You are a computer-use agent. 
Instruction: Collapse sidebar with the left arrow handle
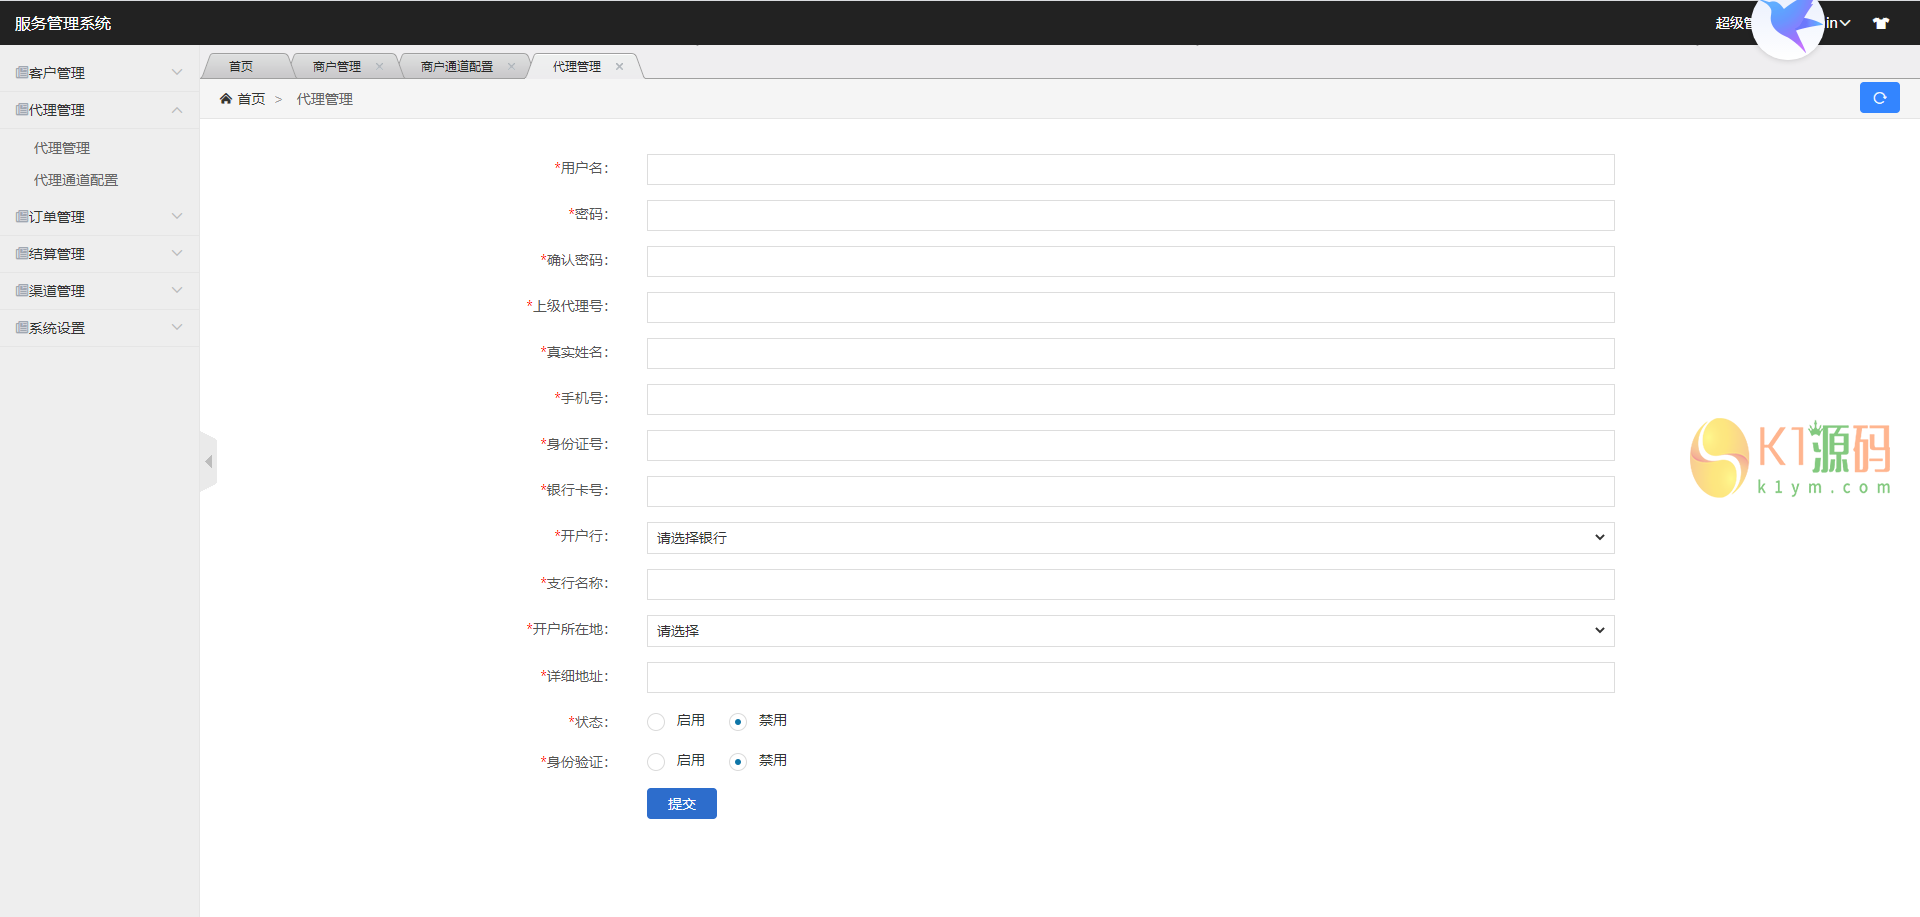pyautogui.click(x=208, y=462)
